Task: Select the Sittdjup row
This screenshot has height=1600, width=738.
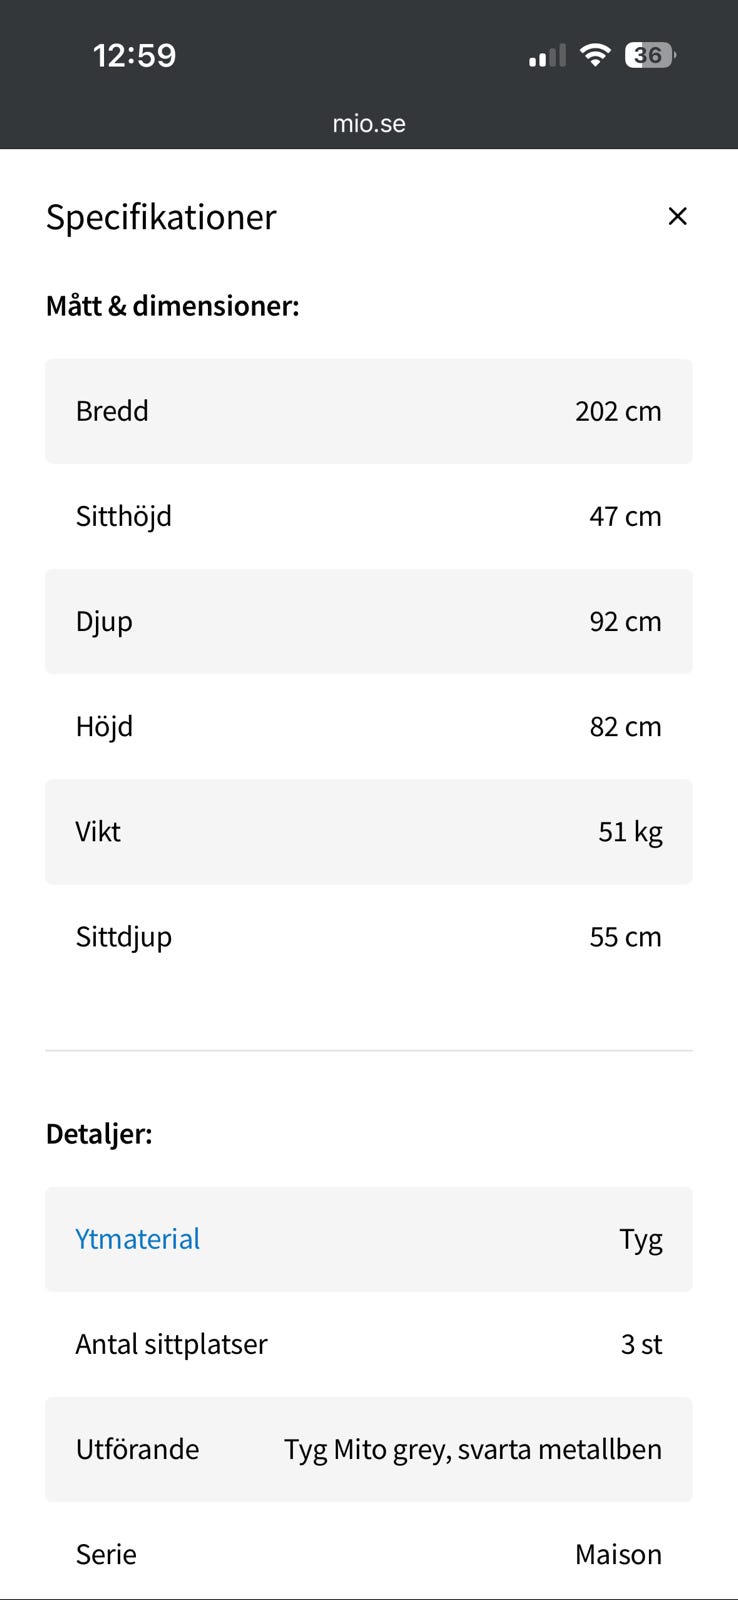Action: coord(369,937)
